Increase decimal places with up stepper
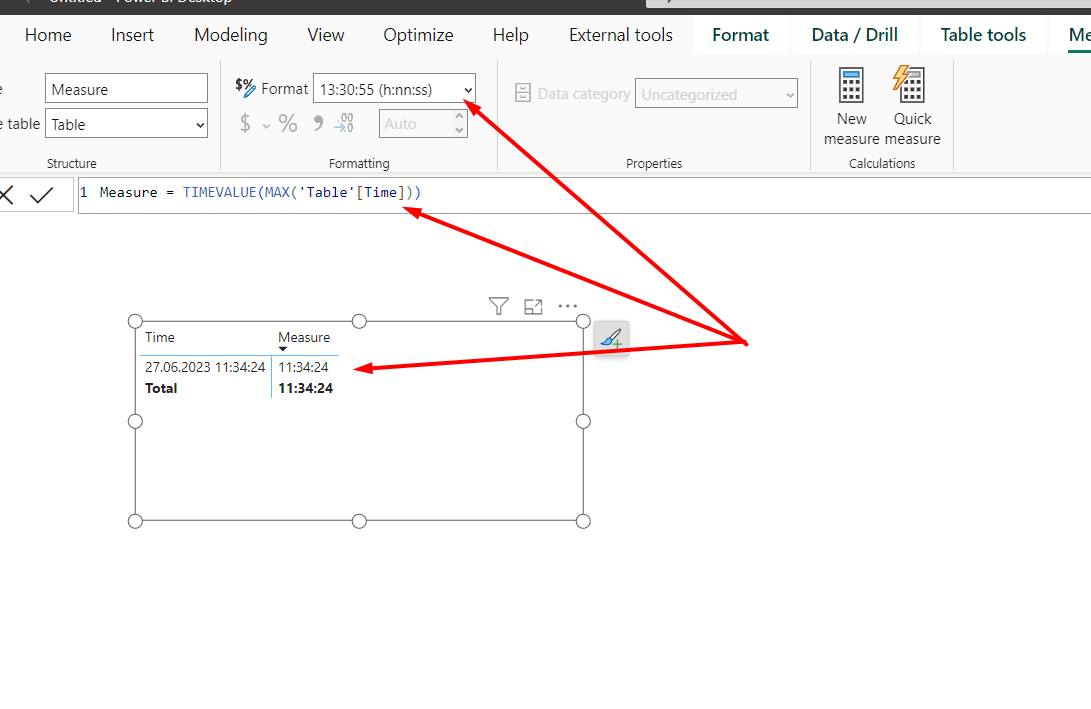The height and width of the screenshot is (709, 1091). pyautogui.click(x=459, y=116)
